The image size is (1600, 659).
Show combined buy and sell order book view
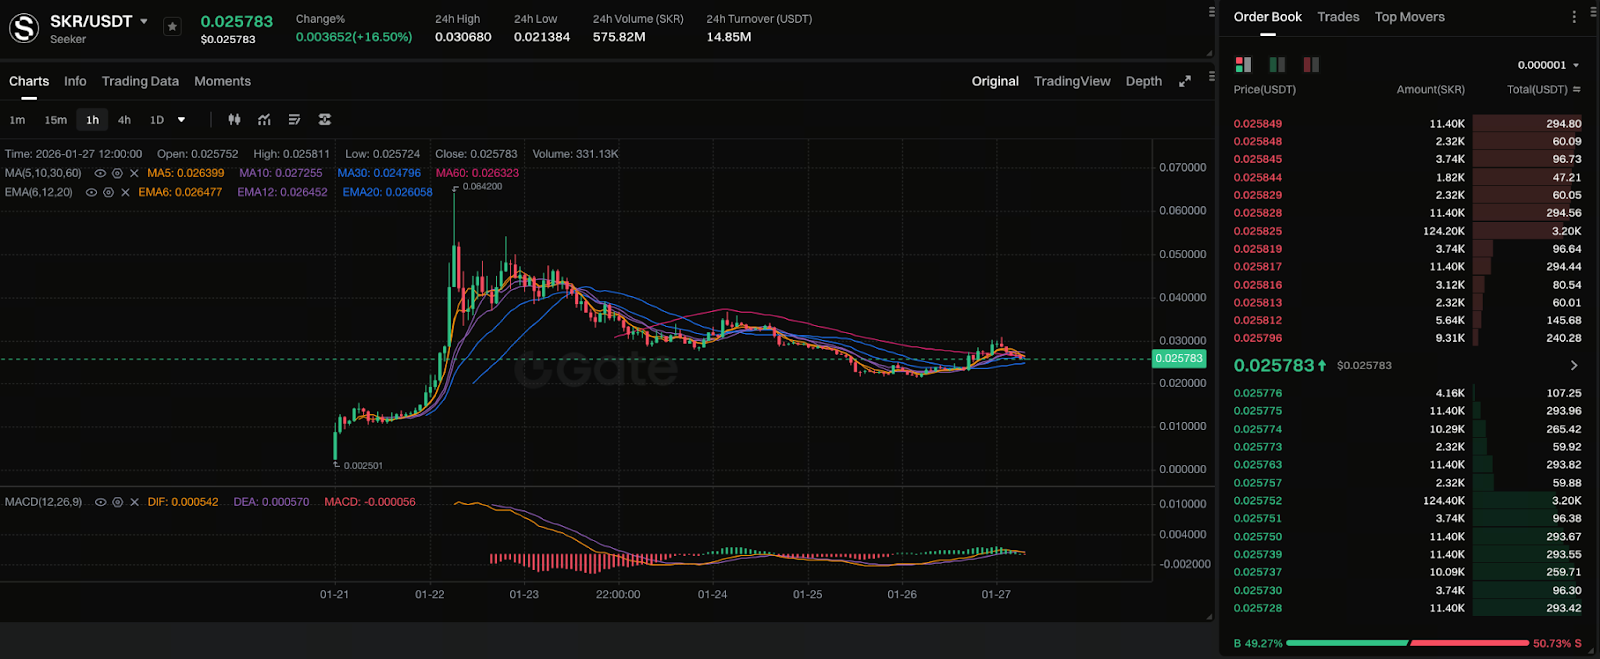1243,64
